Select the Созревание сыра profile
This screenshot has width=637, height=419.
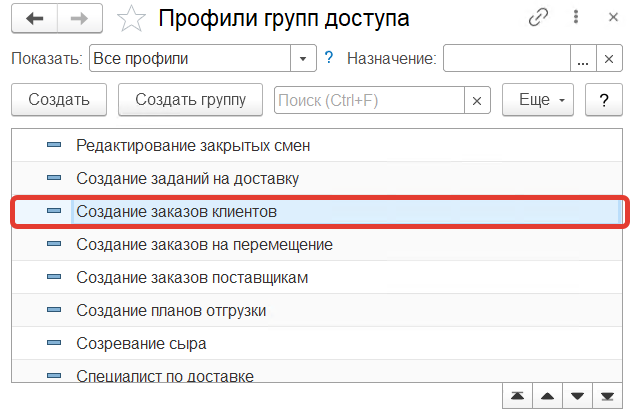click(x=141, y=344)
